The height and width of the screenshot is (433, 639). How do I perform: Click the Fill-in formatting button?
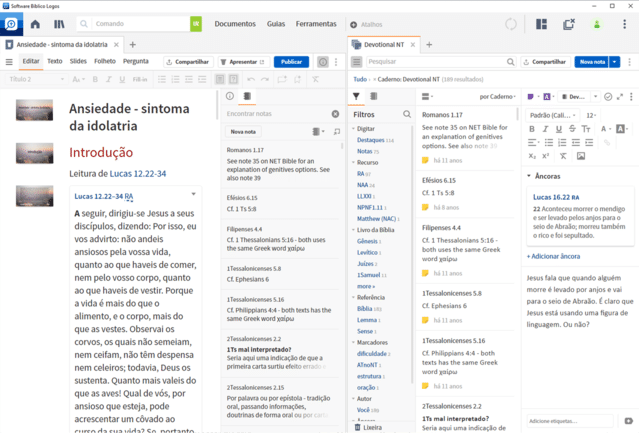click(x=140, y=79)
